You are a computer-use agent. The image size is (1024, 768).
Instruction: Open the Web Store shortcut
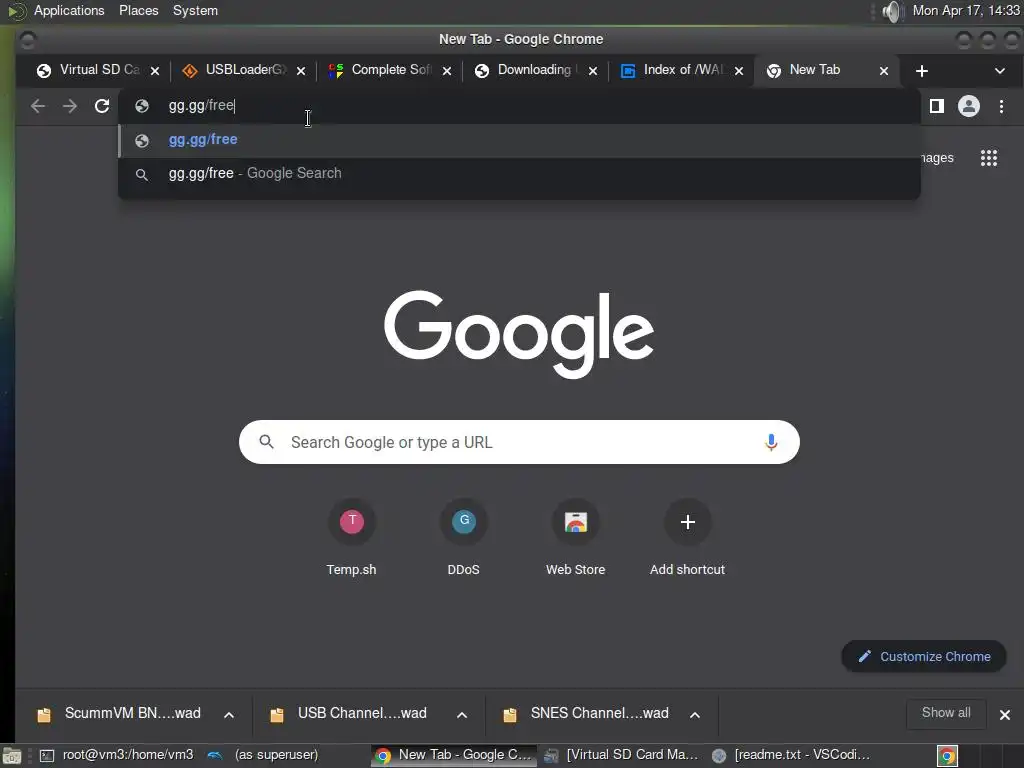(x=575, y=537)
